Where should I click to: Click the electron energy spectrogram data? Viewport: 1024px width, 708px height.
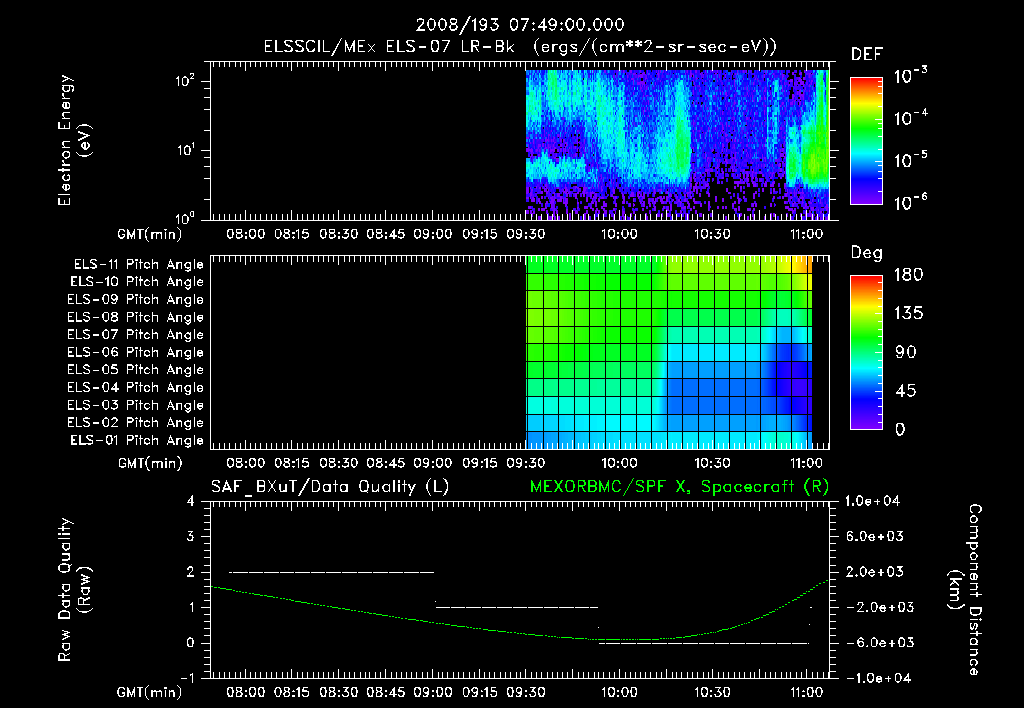pyautogui.click(x=677, y=144)
